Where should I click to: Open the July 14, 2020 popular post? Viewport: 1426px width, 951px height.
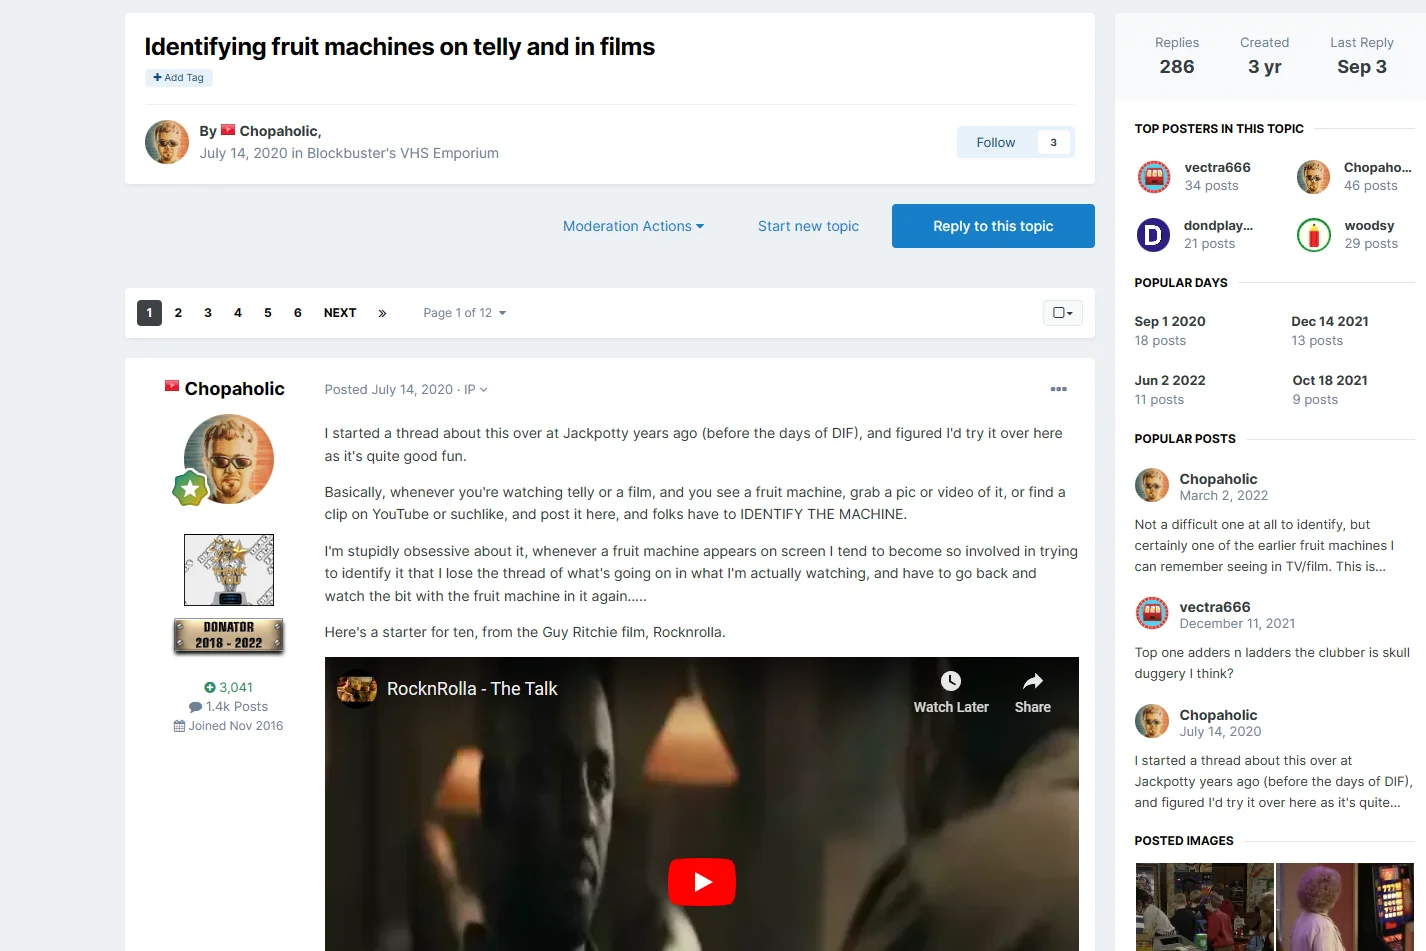[x=1220, y=732]
